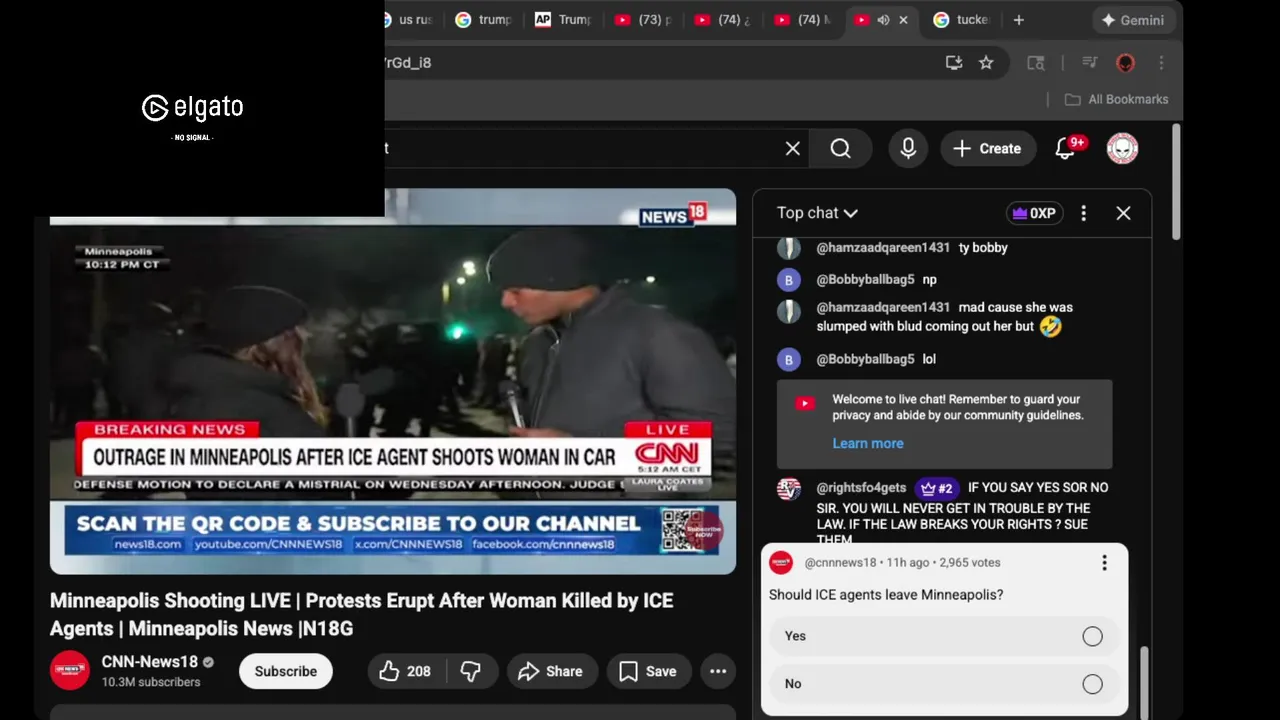Image resolution: width=1280 pixels, height=720 pixels.
Task: Switch to the AP 'Trump' tab
Action: 563,20
